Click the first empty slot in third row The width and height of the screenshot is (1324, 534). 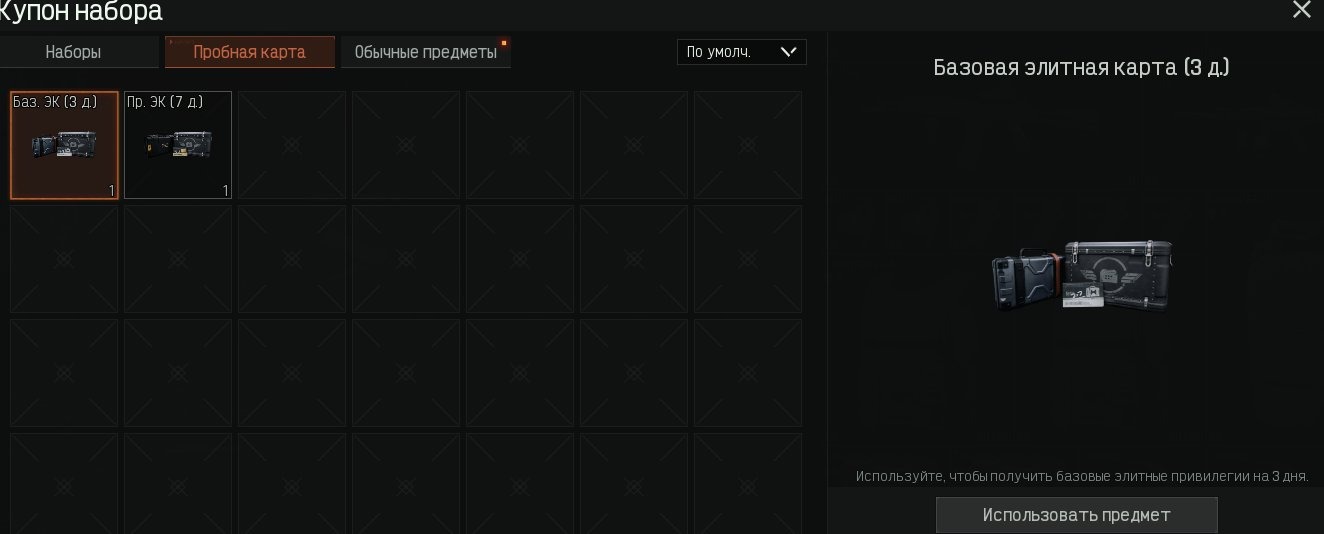pos(64,373)
